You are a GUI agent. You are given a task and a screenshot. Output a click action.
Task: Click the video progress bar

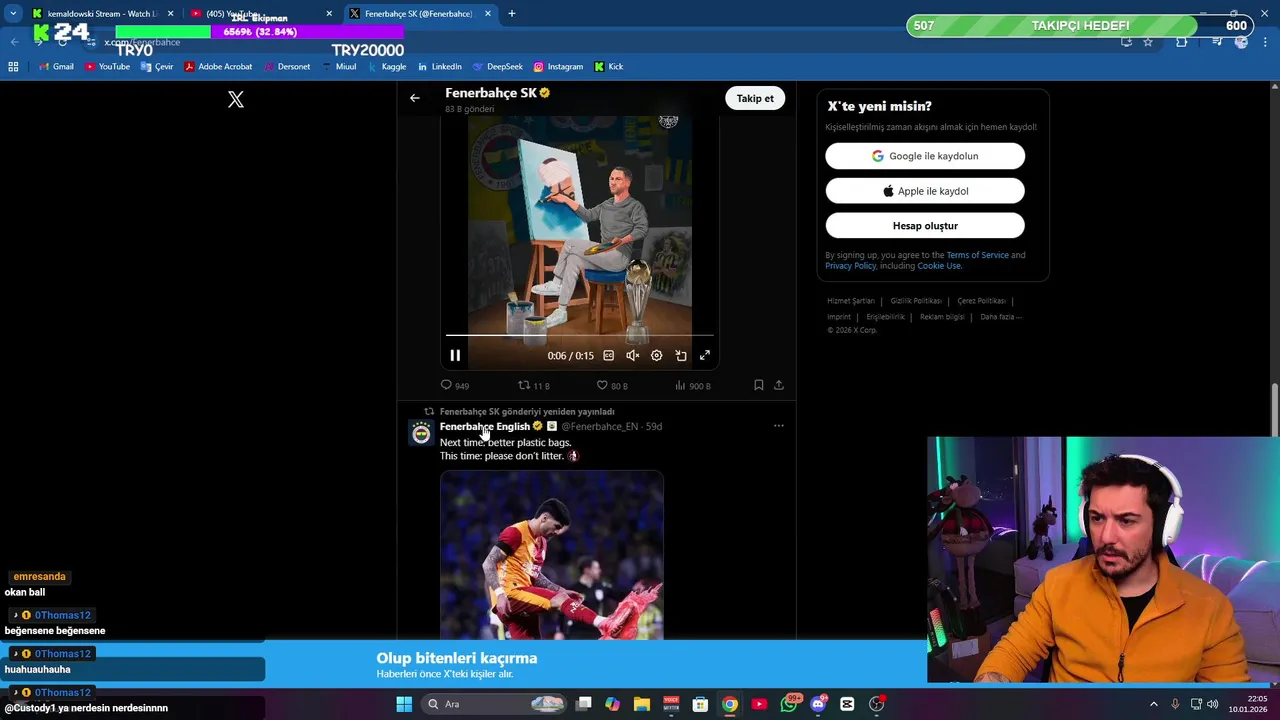[x=580, y=336]
